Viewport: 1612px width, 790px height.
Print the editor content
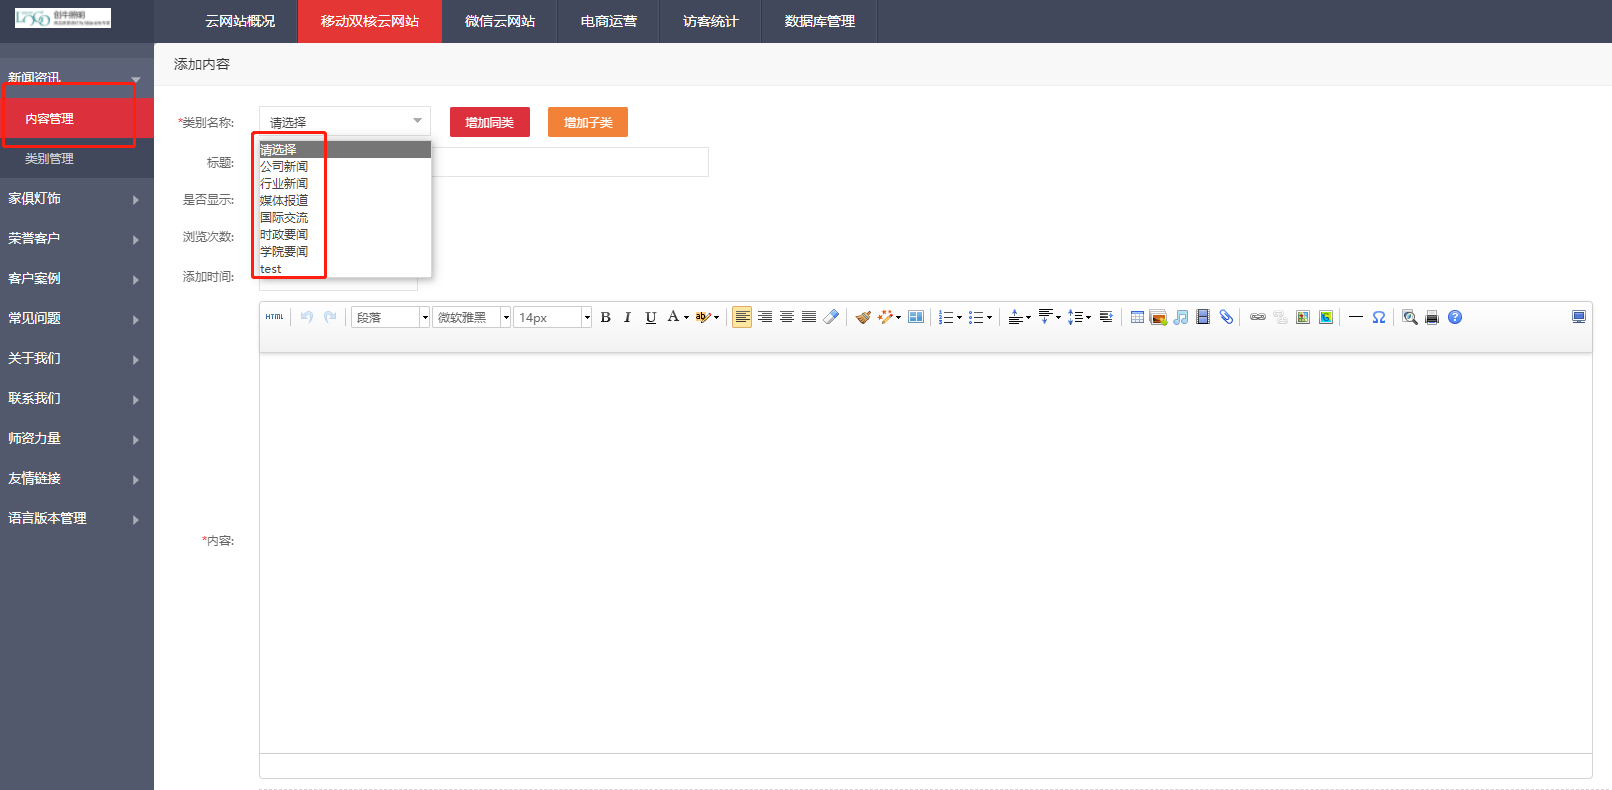[1432, 317]
